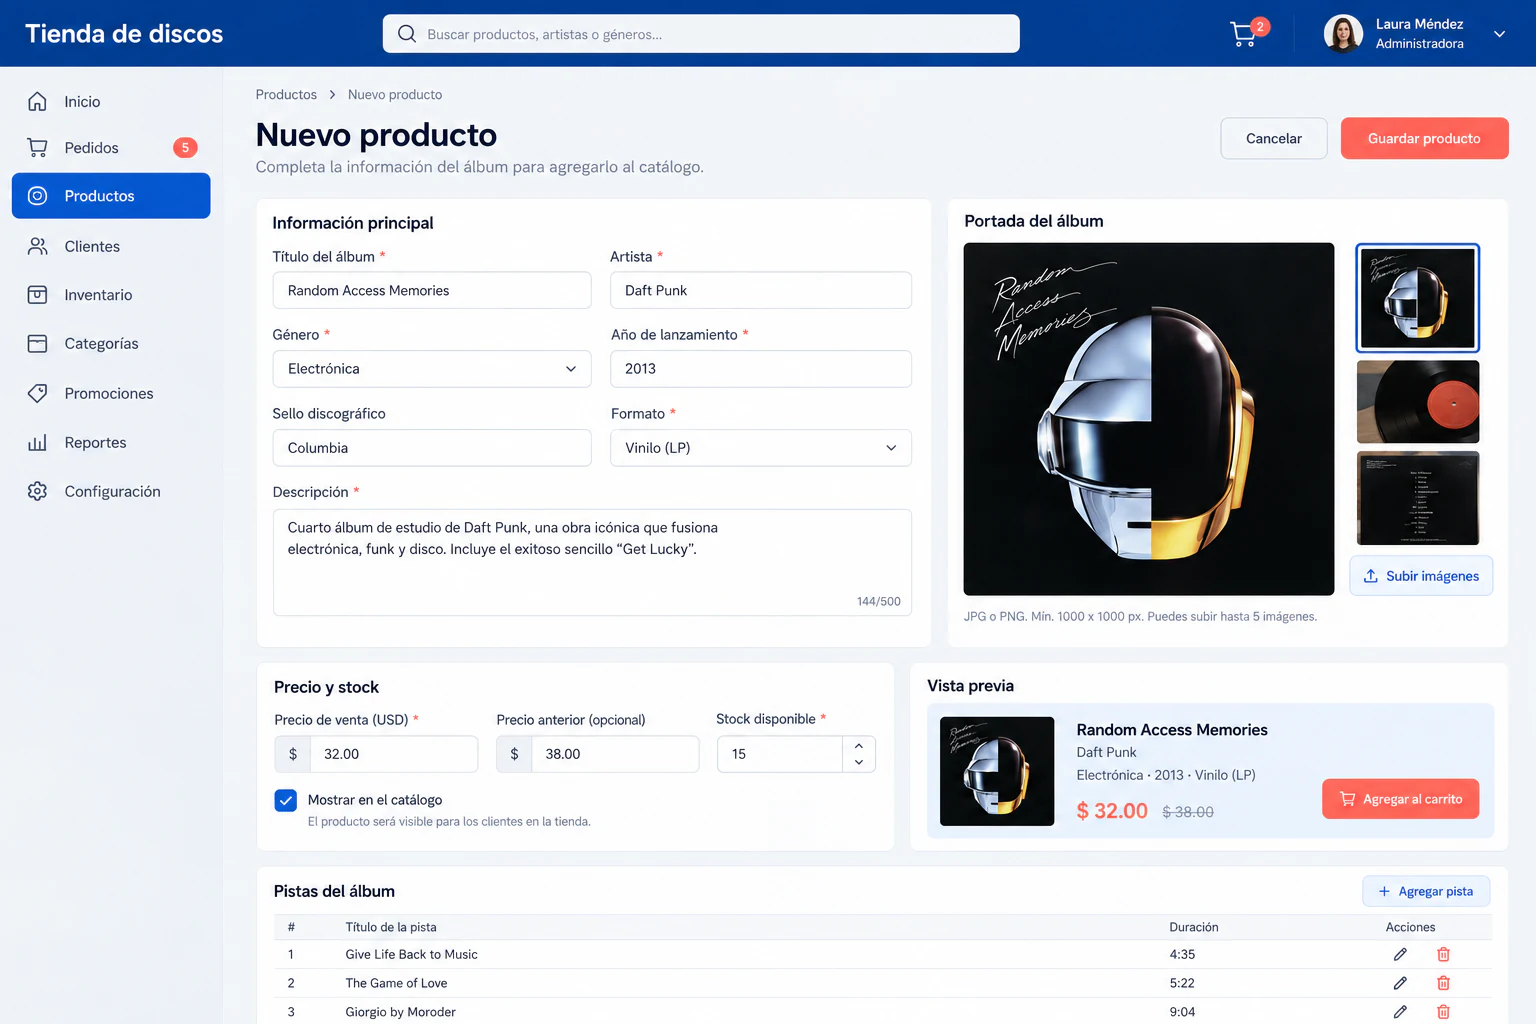Go to Inicio in sidebar
The height and width of the screenshot is (1024, 1536).
point(111,102)
